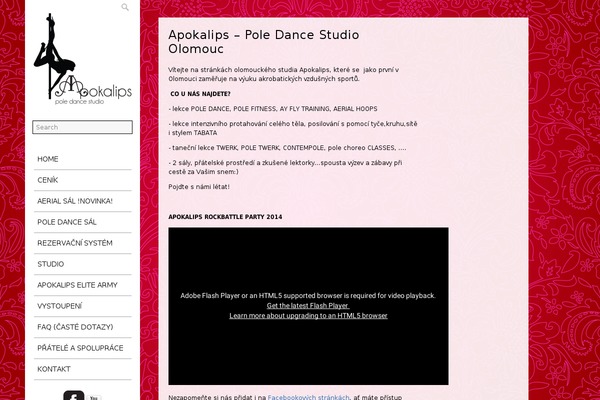Click 'Get the latest Flash Player' link
The height and width of the screenshot is (400, 600).
pyautogui.click(x=308, y=306)
